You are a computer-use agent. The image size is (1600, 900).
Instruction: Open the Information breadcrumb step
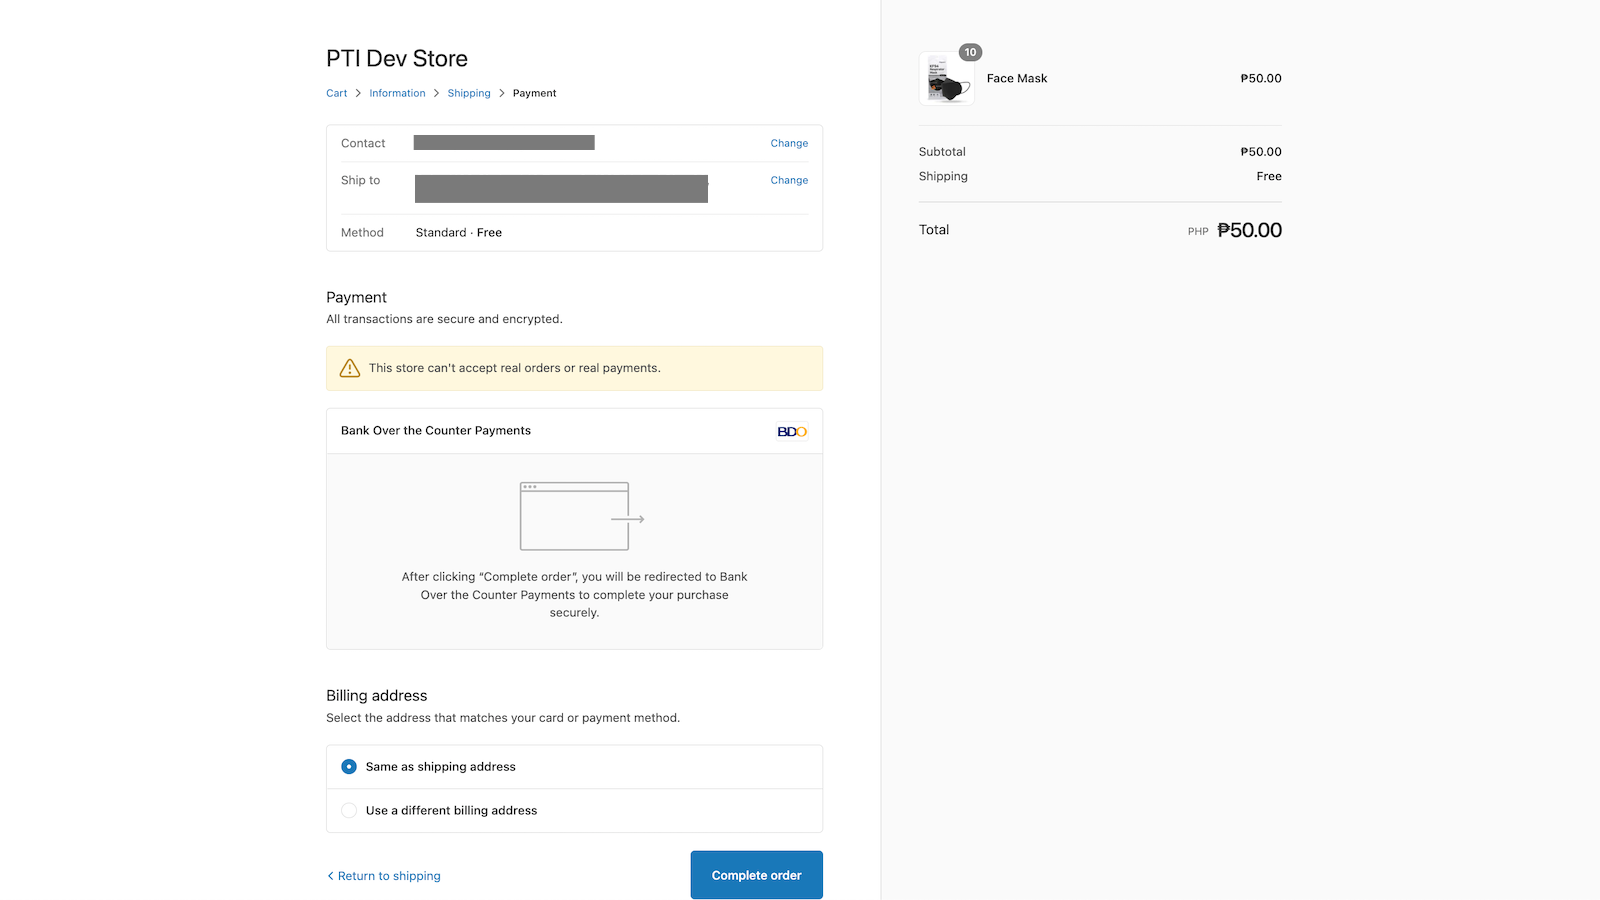397,93
